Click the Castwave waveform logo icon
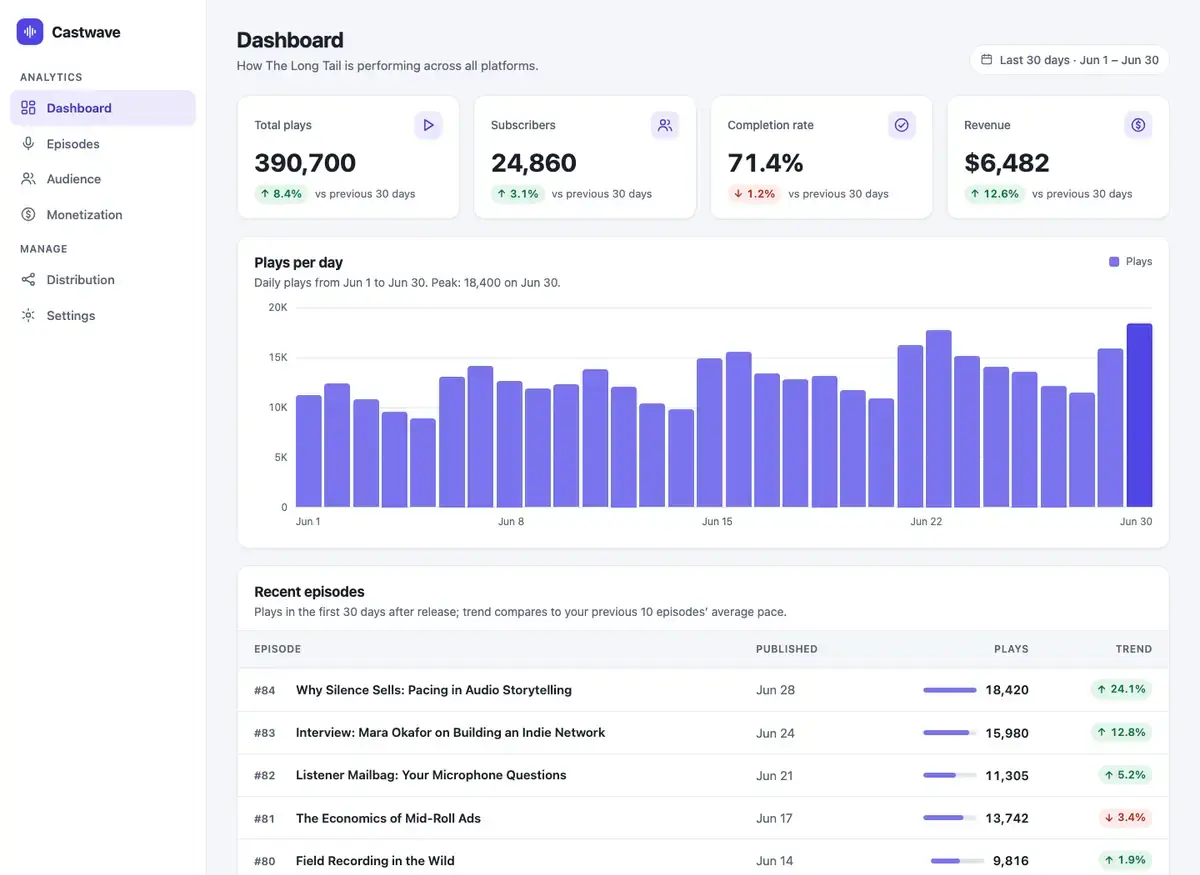Viewport: 1200px width, 875px height. [x=30, y=32]
